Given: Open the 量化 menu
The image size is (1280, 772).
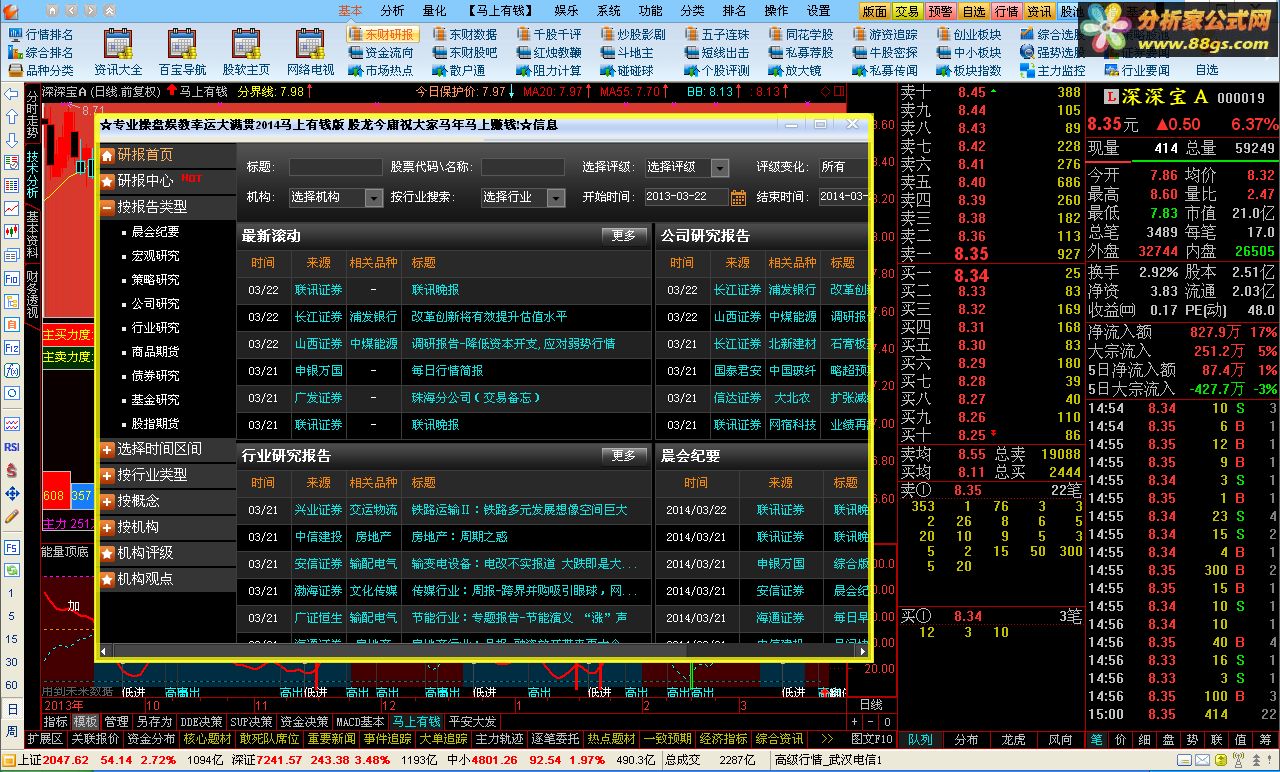Looking at the screenshot, I should 434,11.
